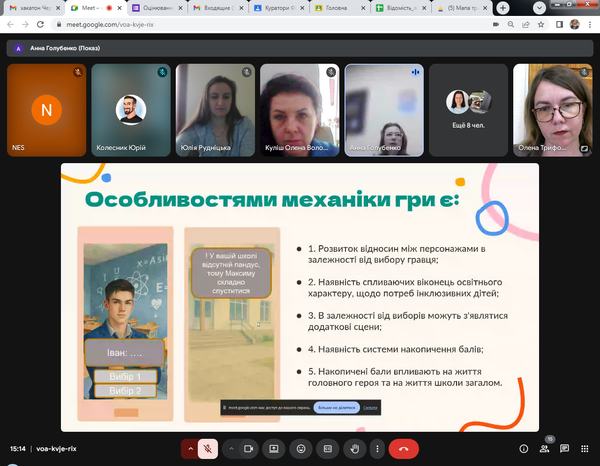Open the emoji reactions panel
The height and width of the screenshot is (466, 600).
click(x=300, y=449)
